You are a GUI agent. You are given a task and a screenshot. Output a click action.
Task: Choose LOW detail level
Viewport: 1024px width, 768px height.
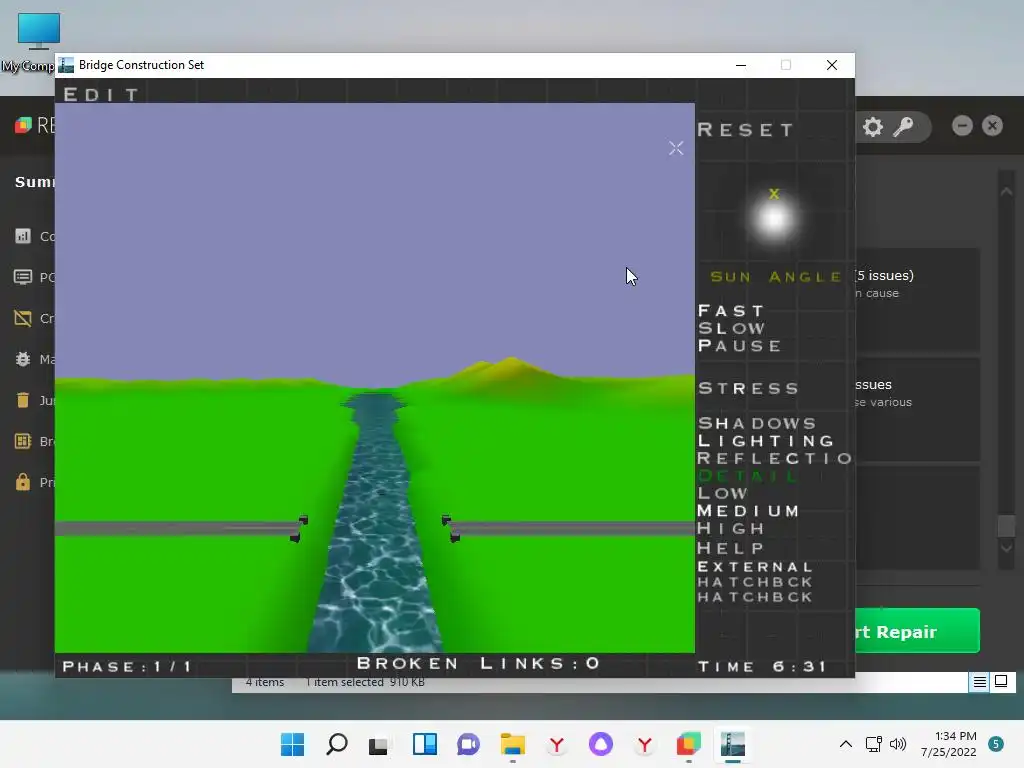pos(722,494)
